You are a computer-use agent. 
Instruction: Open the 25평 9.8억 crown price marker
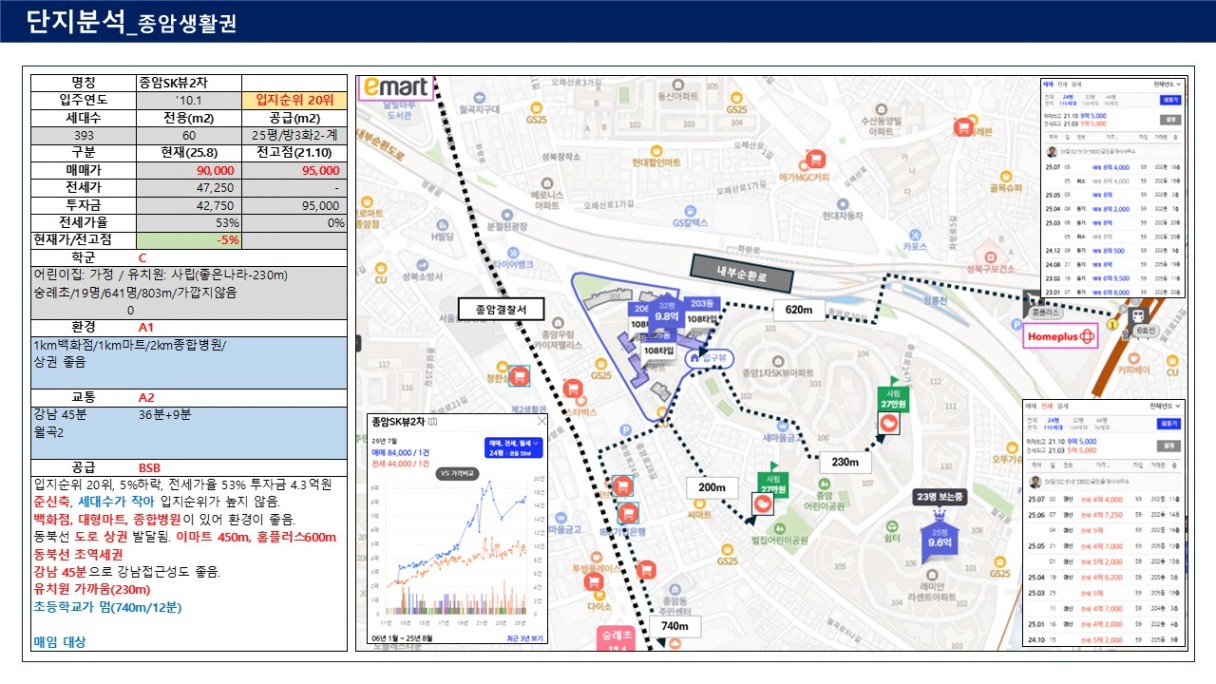tap(938, 540)
